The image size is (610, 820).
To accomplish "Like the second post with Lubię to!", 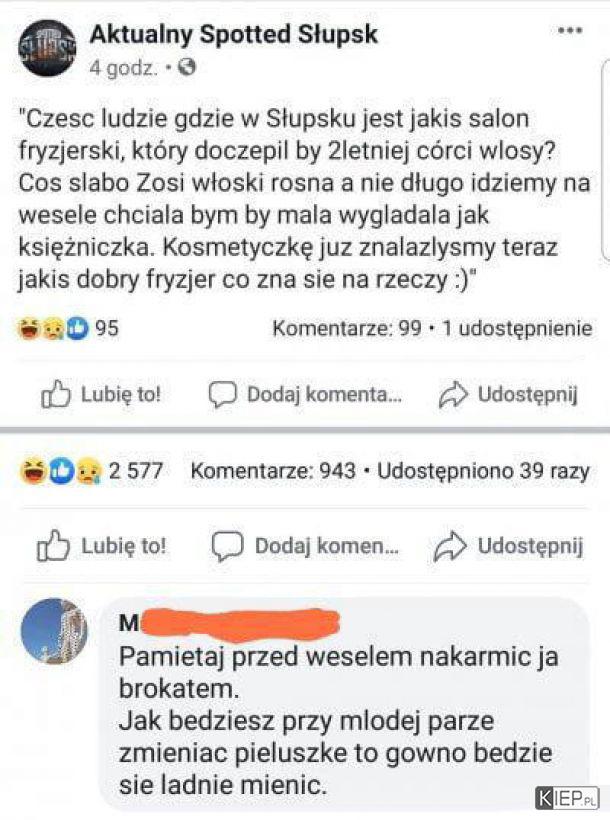I will [101, 546].
